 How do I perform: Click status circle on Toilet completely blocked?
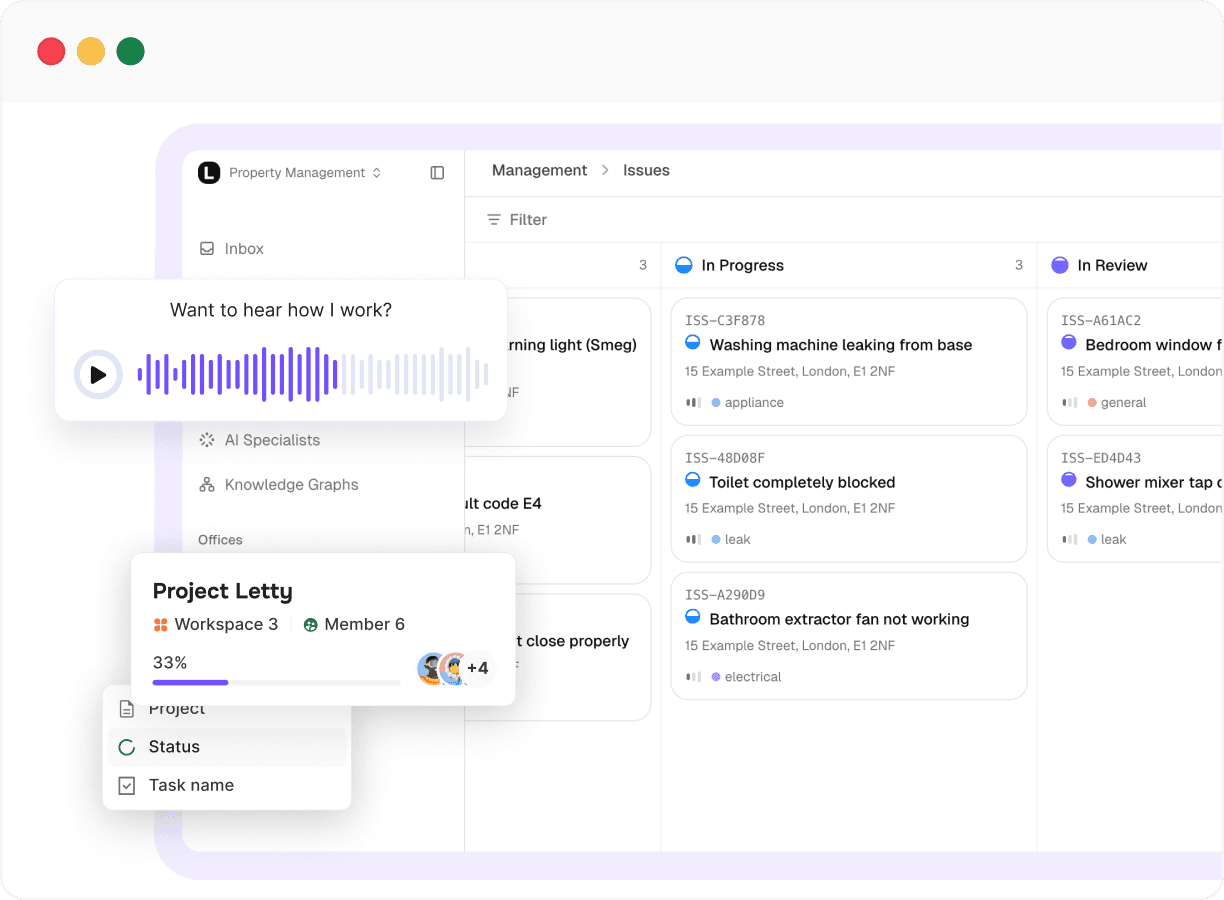693,481
